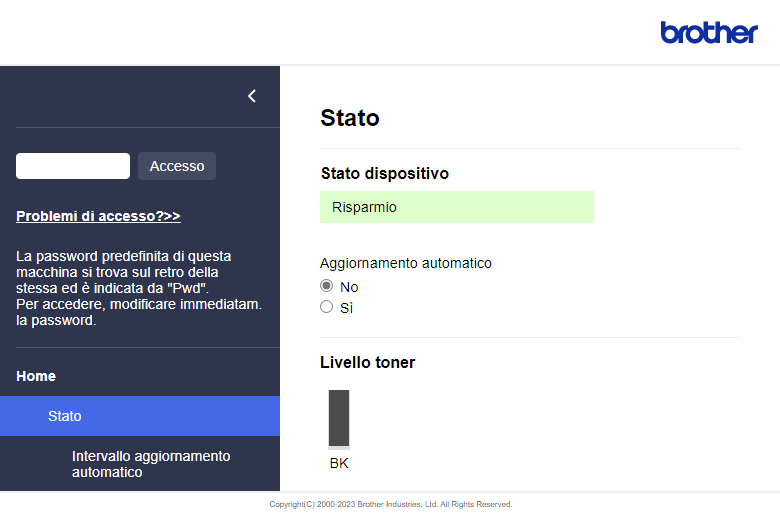
Task: Enable automatic refresh with 'Sì' radio button
Action: pyautogui.click(x=326, y=308)
